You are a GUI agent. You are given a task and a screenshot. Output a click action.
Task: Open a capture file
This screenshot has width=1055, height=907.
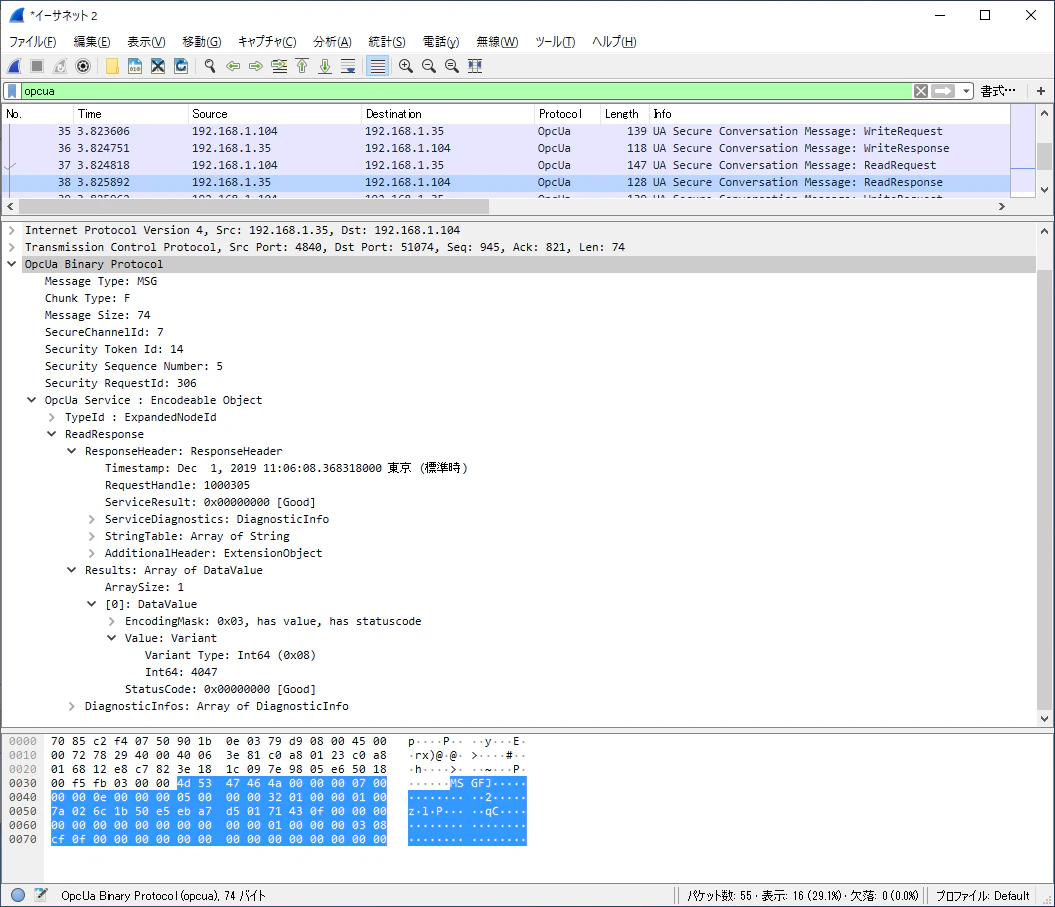pyautogui.click(x=112, y=66)
